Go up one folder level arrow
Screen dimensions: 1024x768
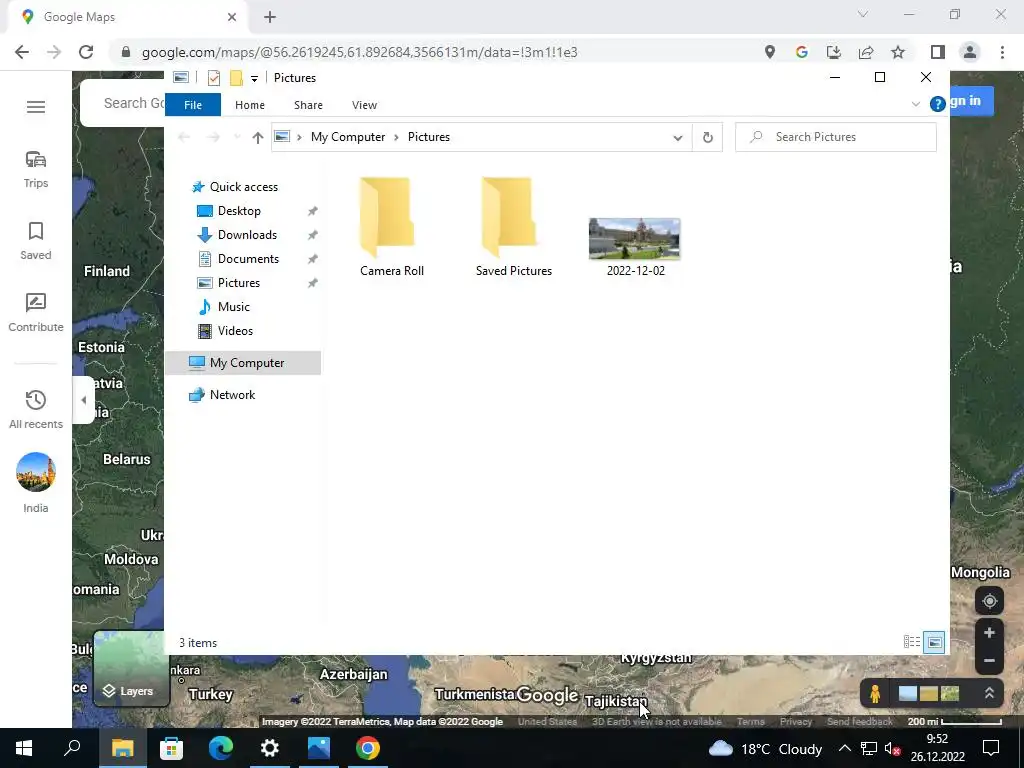[257, 137]
